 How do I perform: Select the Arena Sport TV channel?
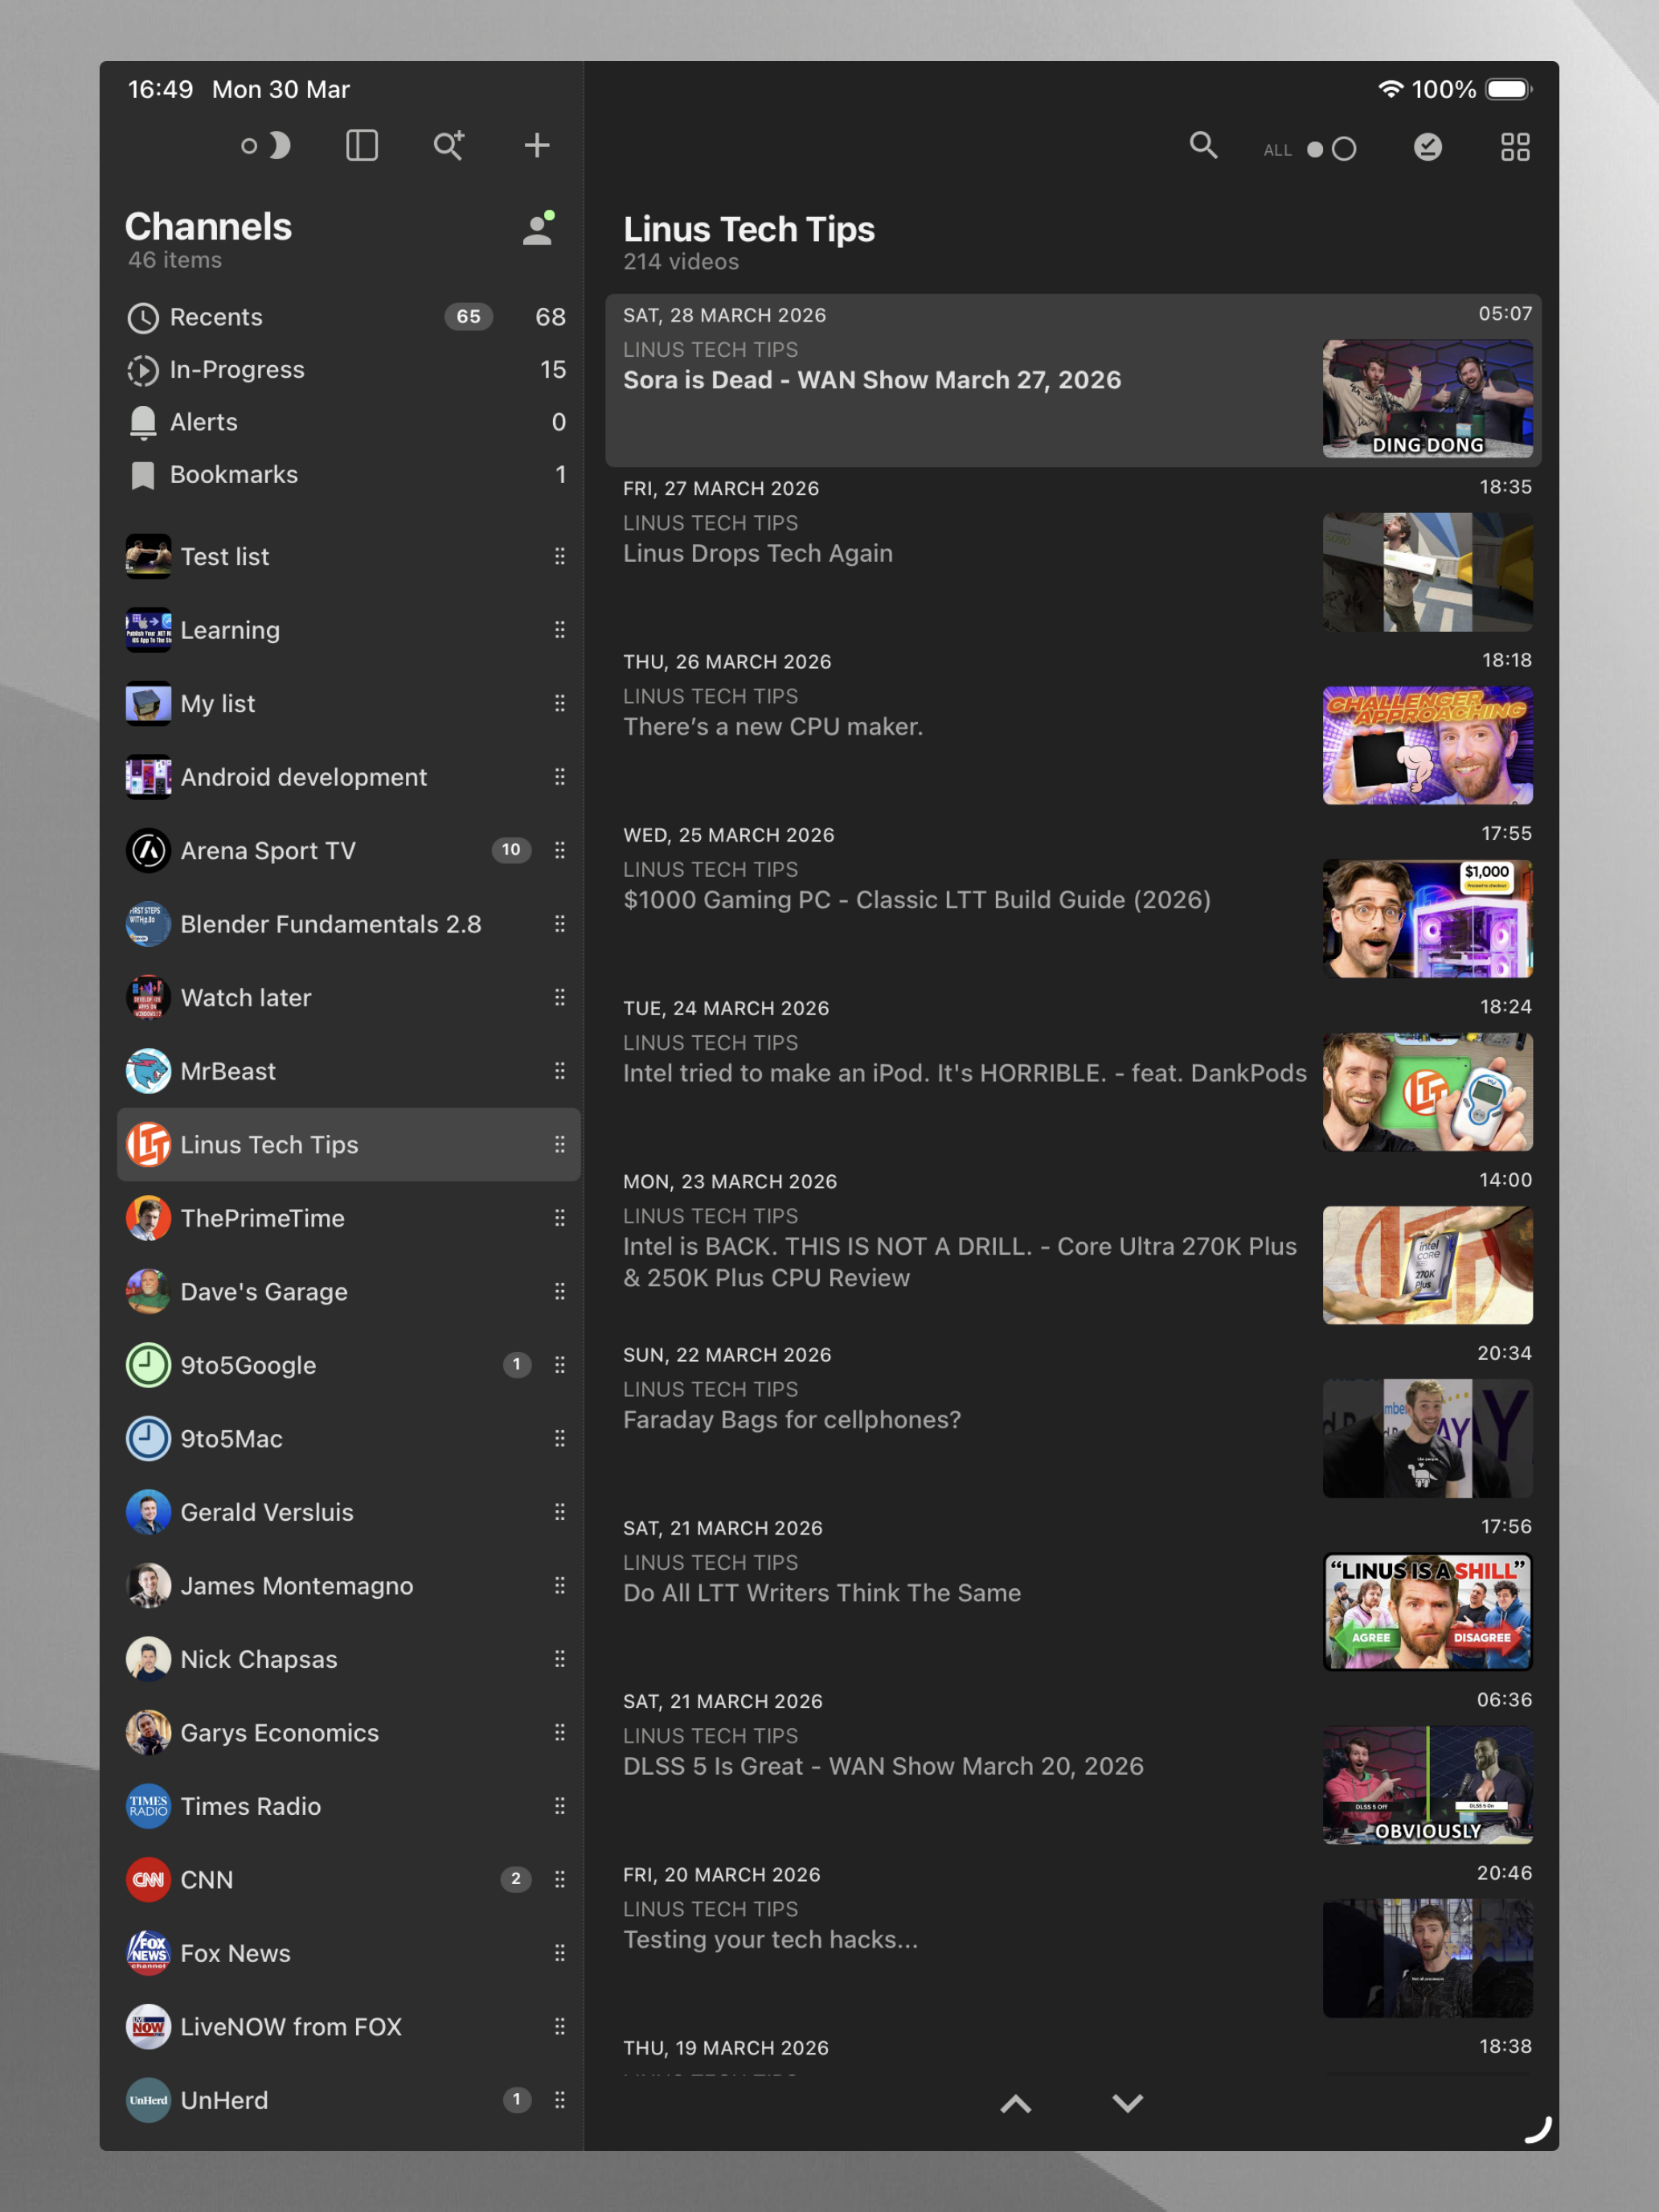349,851
